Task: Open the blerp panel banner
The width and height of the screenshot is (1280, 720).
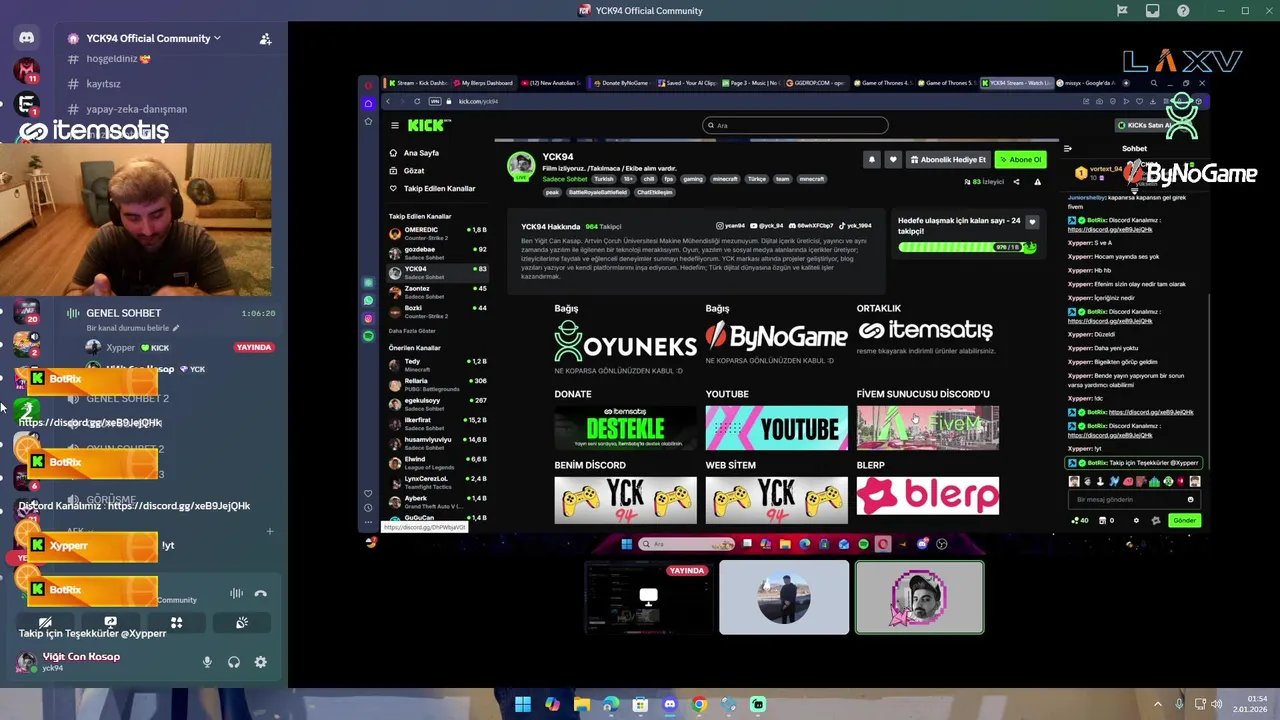Action: [927, 495]
